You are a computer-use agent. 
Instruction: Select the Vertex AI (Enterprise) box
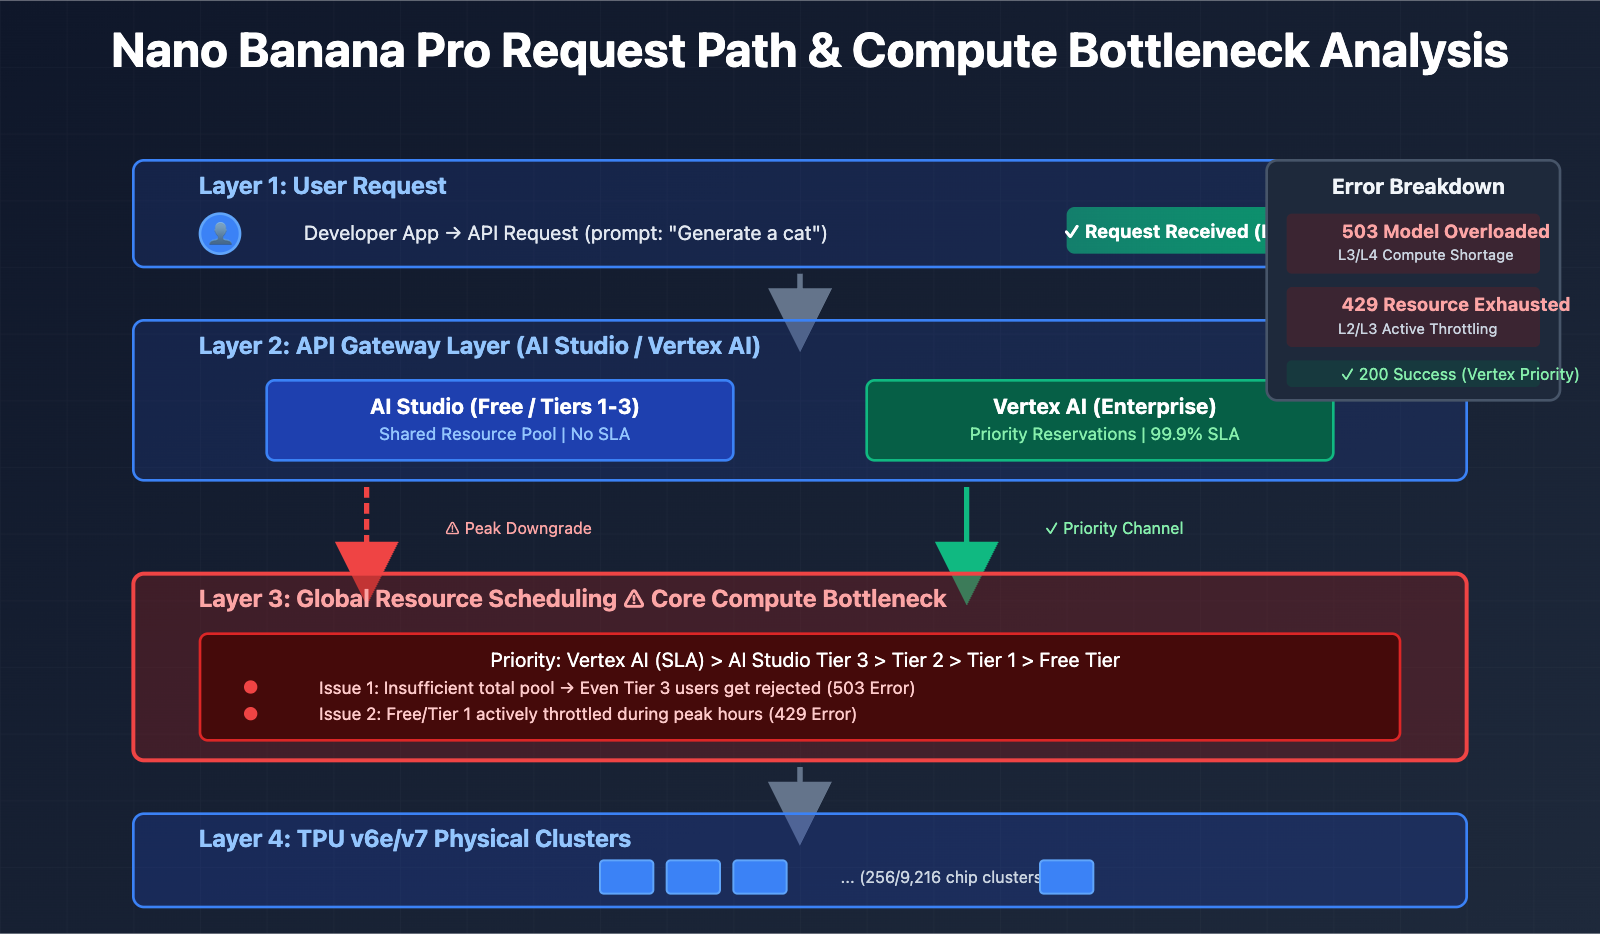tap(1099, 420)
